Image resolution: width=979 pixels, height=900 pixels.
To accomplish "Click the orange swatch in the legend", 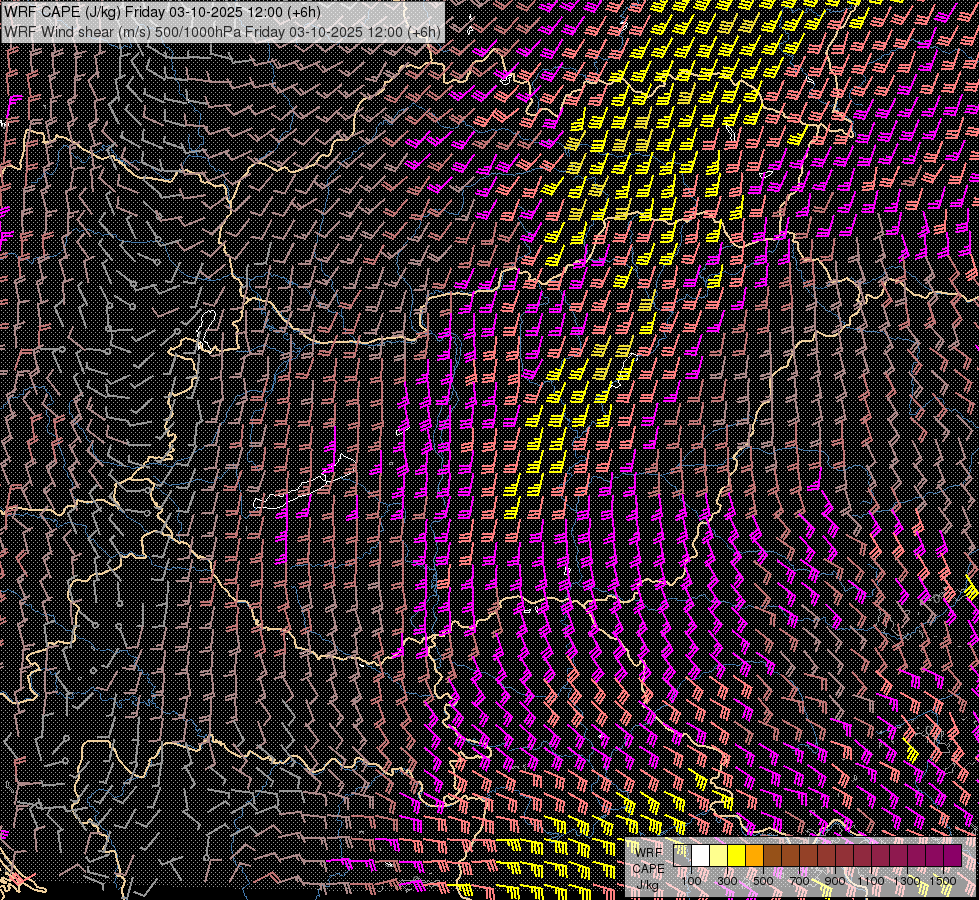I will (x=755, y=856).
